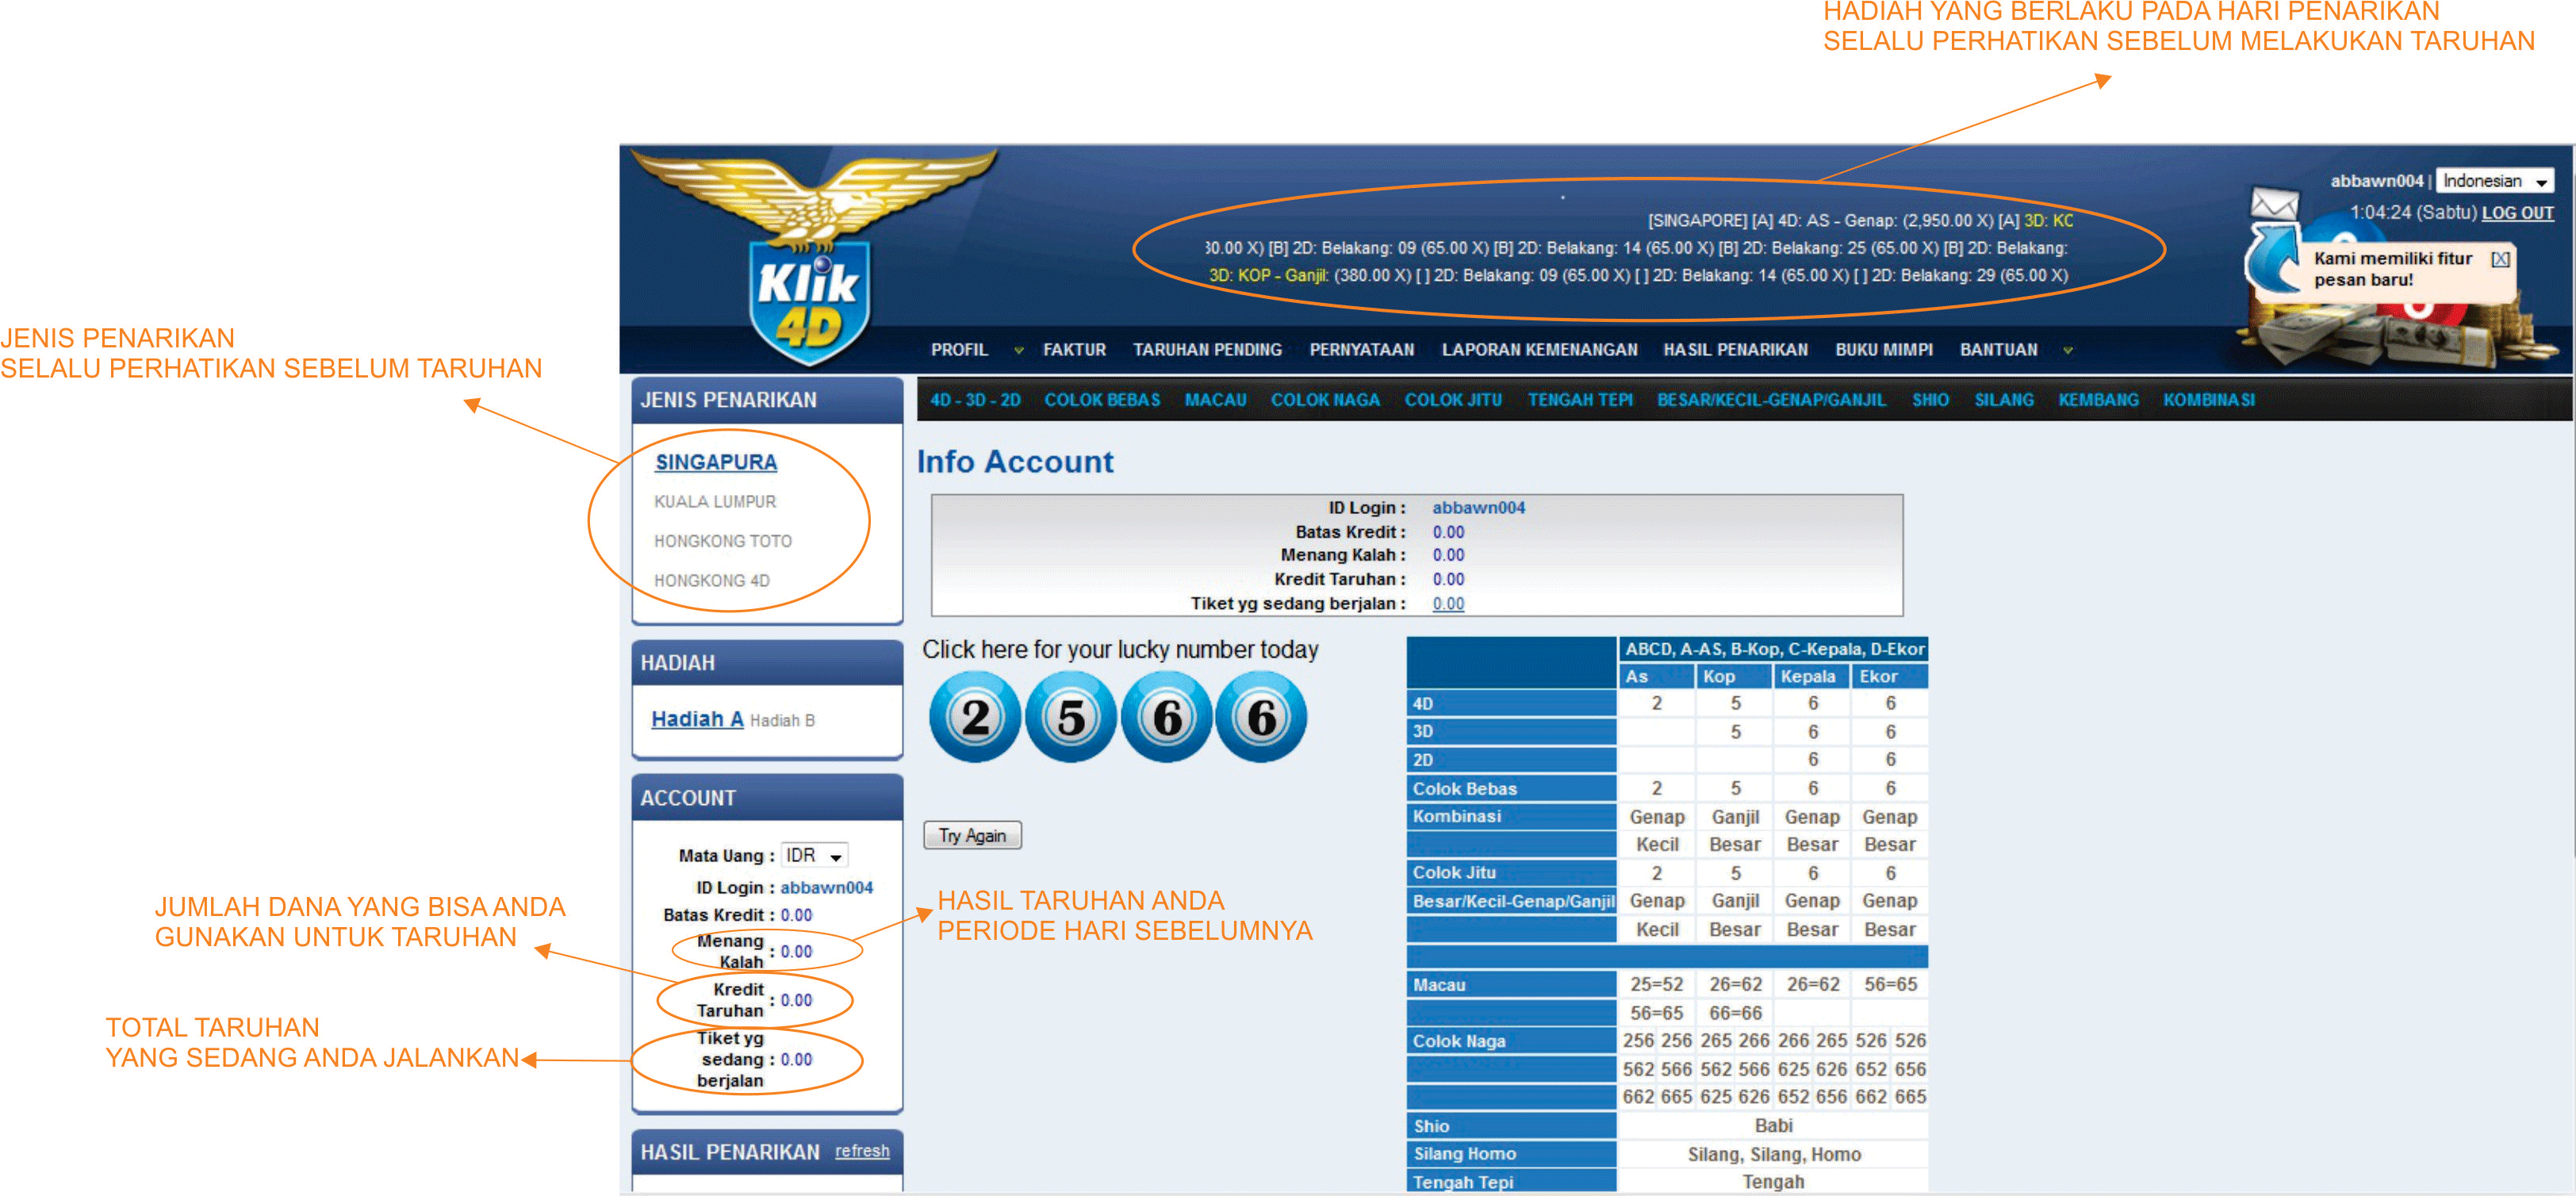Select the KOMBINASI tab
The width and height of the screenshot is (2576, 1196).
coord(2209,400)
